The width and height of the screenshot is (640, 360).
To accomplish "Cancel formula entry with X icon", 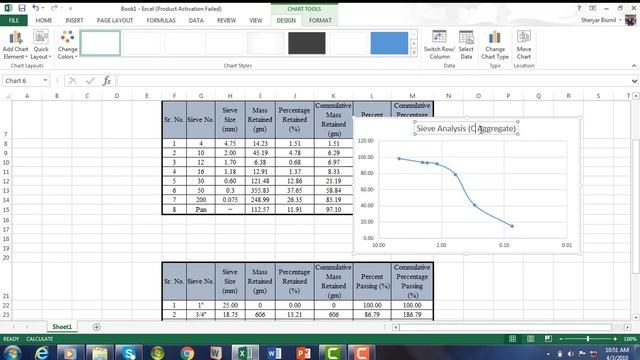I will tap(73, 81).
